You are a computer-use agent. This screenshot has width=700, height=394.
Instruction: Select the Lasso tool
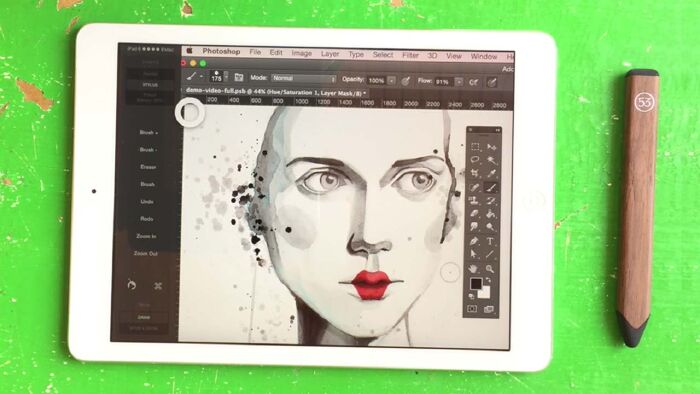click(x=475, y=160)
